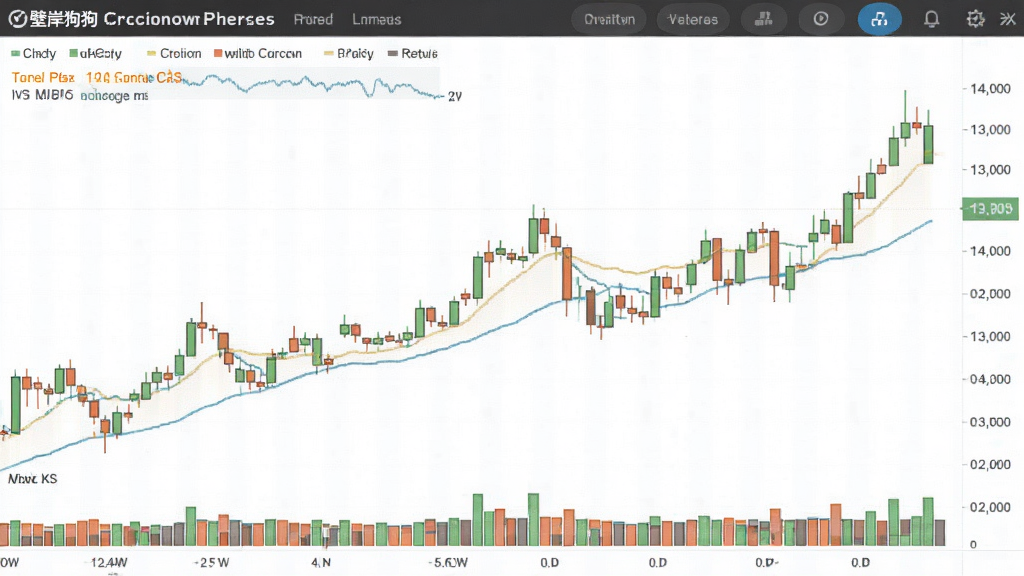Click the 5.6.W time axis label

pos(449,562)
